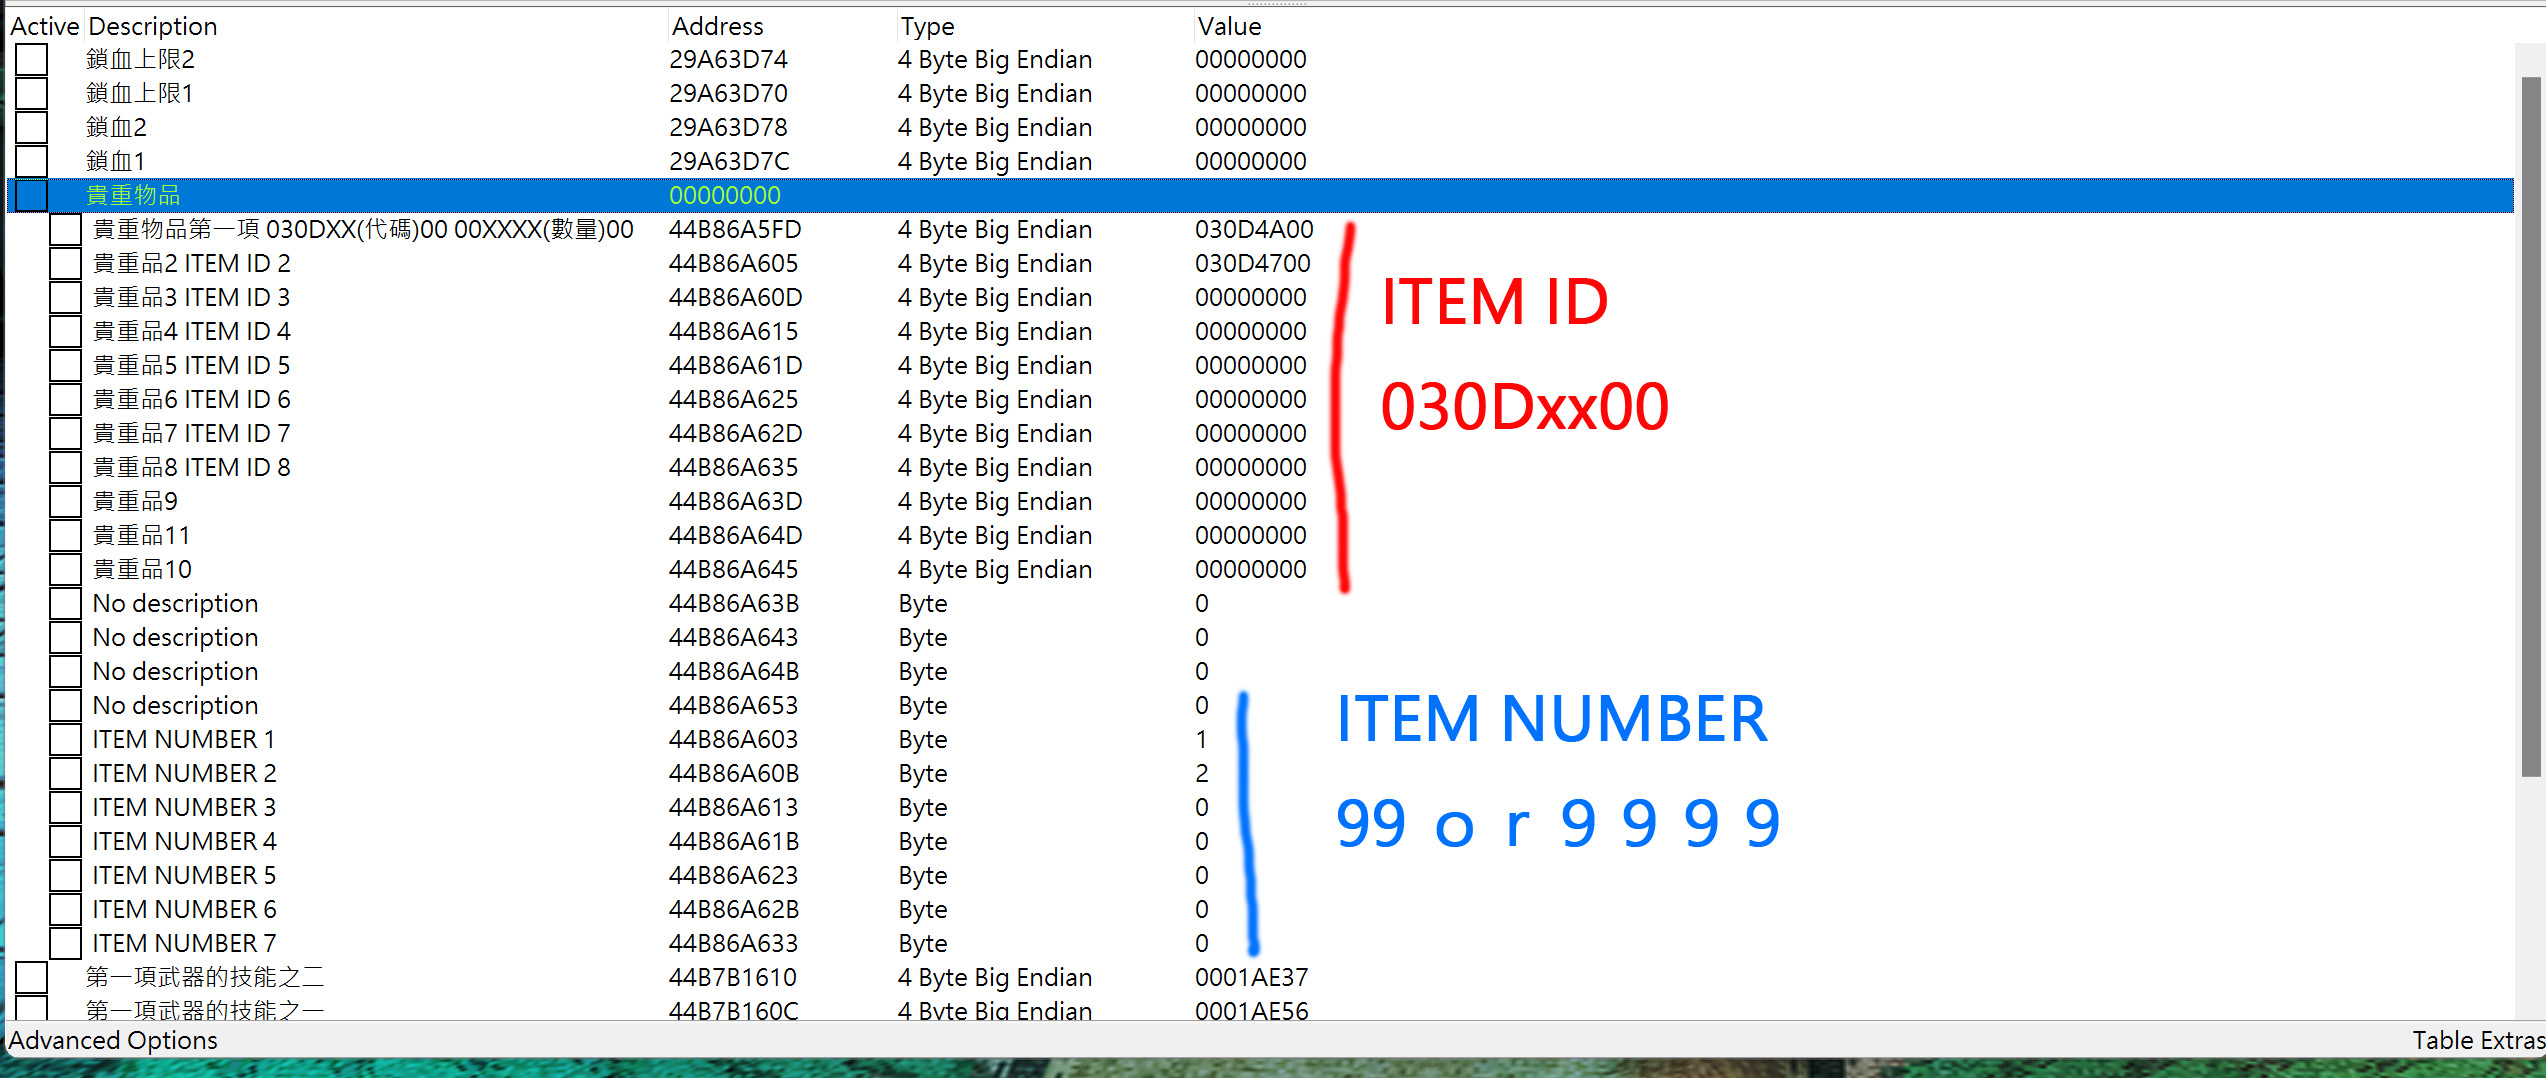
Task: Enable the 鎖血上限2 cheat checkbox
Action: tap(31, 60)
